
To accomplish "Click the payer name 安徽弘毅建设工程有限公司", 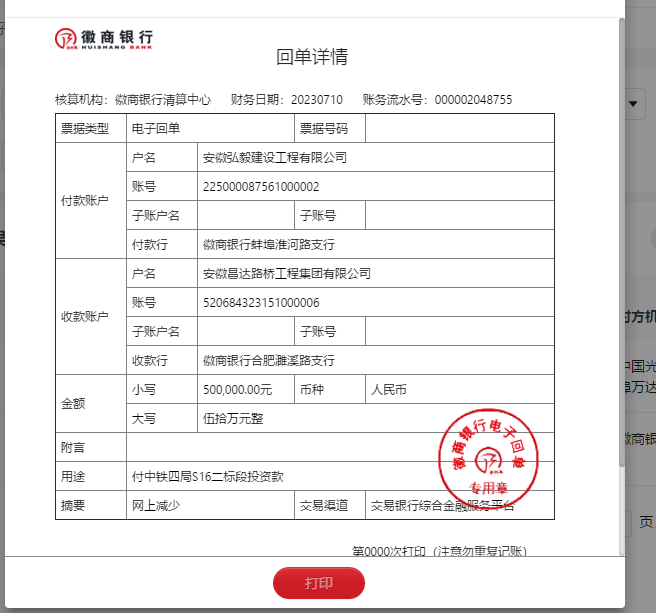I will (x=274, y=158).
